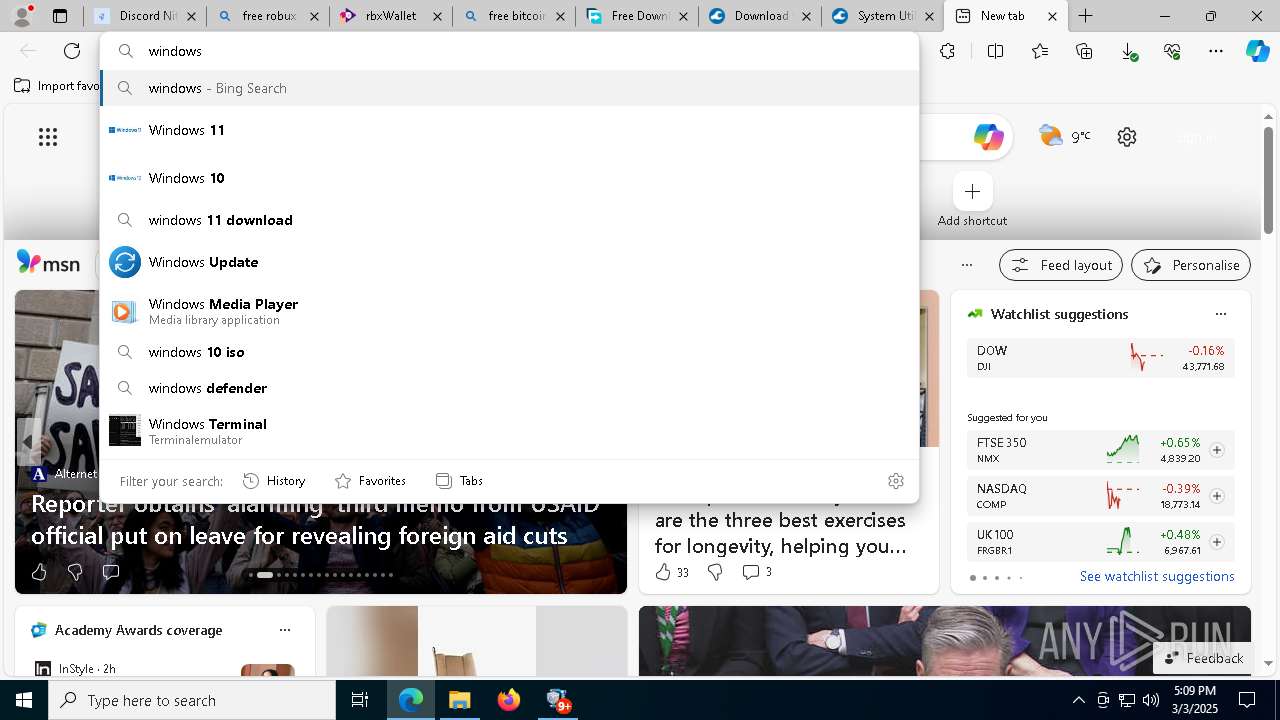The height and width of the screenshot is (720, 1280).
Task: Select Windows Update suggestion
Action: tap(510, 262)
